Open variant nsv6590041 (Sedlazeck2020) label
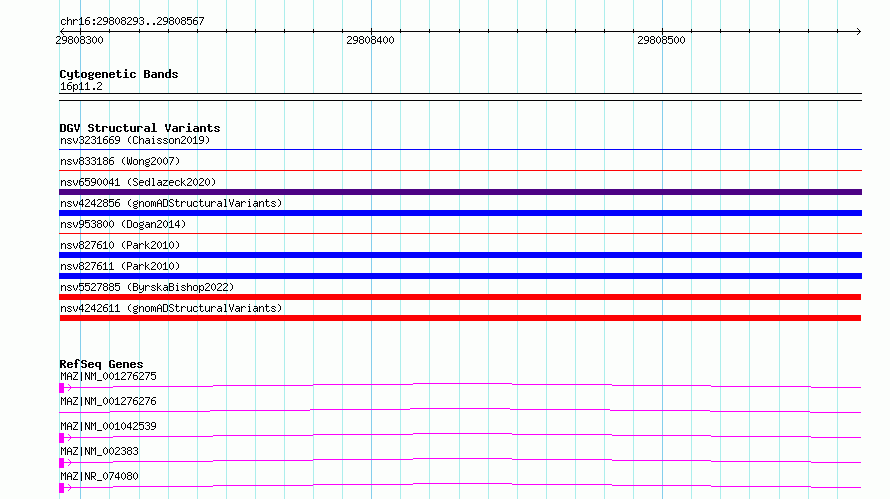 (x=138, y=182)
